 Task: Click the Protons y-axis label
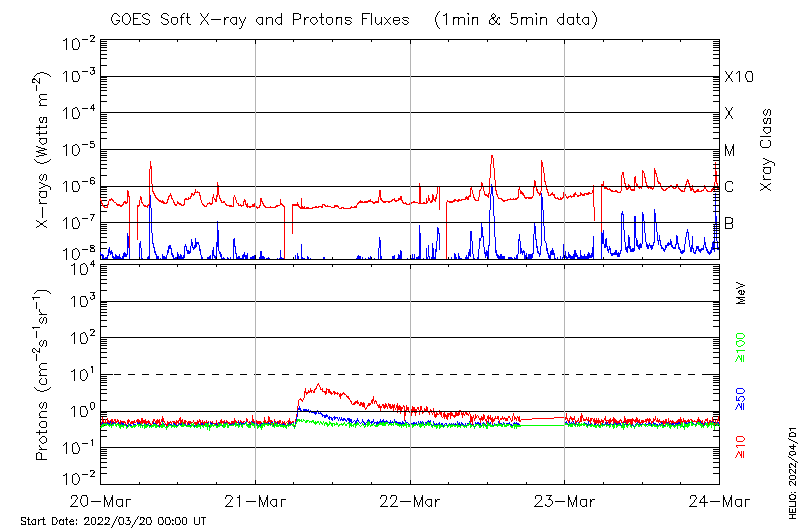43,375
